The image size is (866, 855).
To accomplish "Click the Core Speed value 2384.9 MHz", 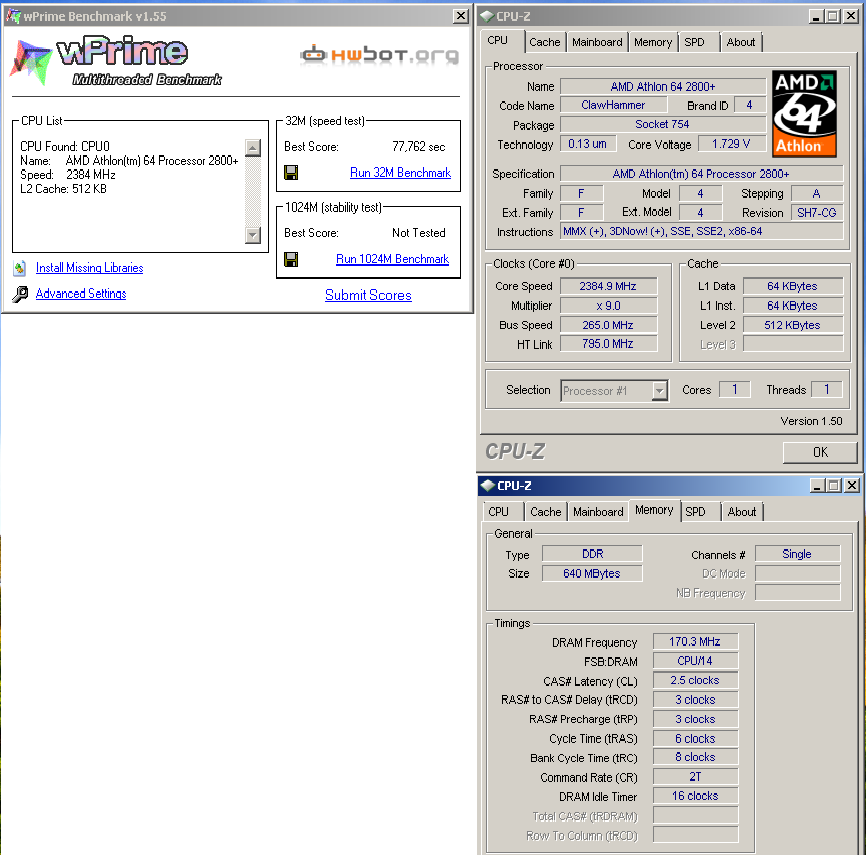I will [x=608, y=286].
